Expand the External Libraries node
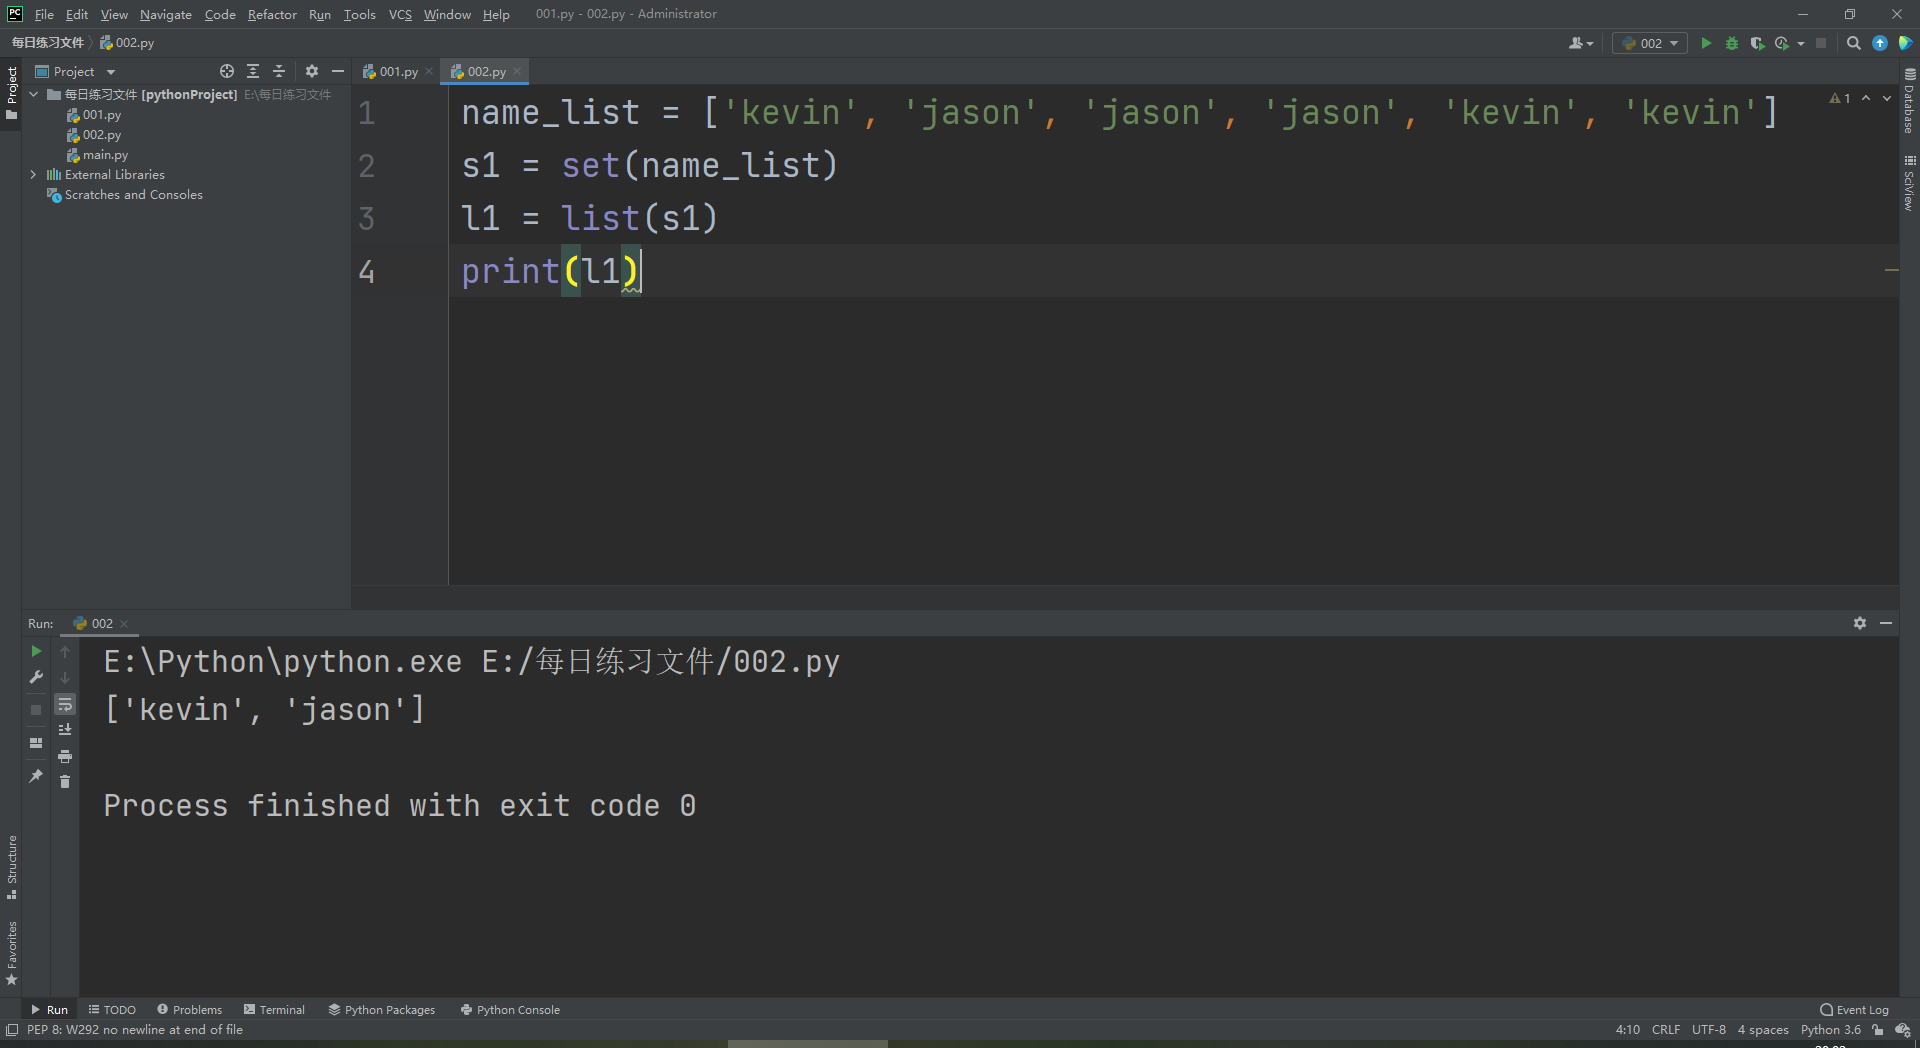The height and width of the screenshot is (1048, 1920). click(x=34, y=174)
